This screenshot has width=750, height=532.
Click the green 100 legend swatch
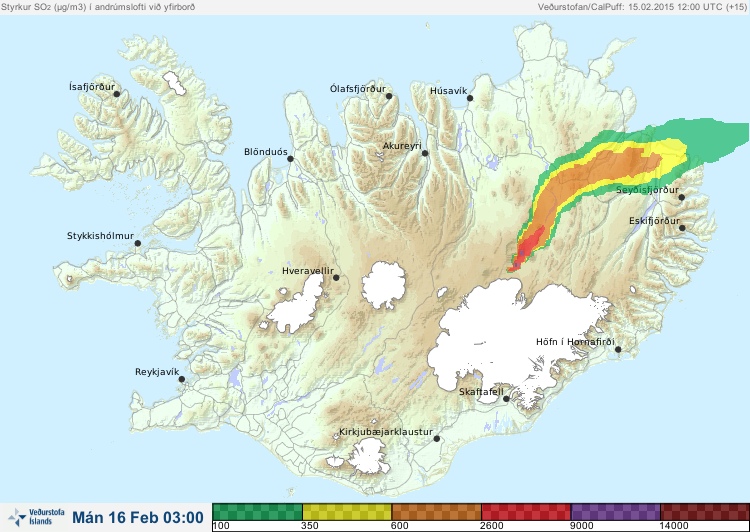(257, 512)
